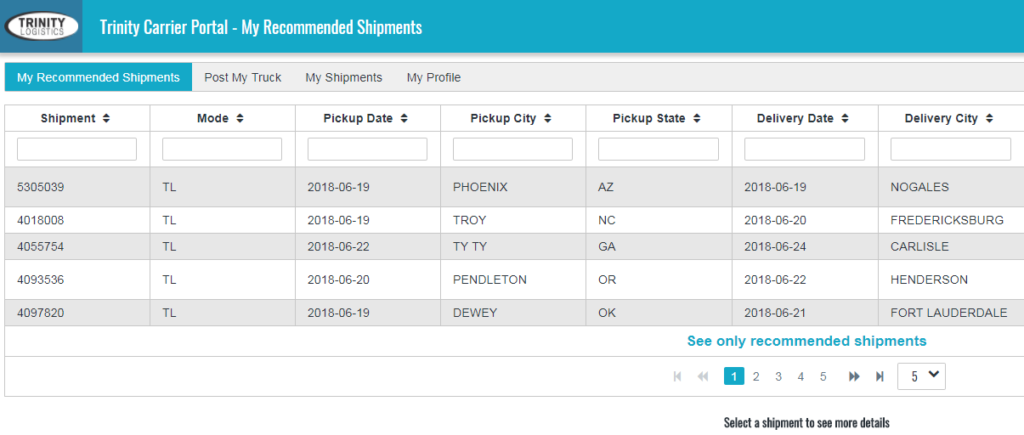The image size is (1024, 435).
Task: Go to page 5 of results
Action: click(x=823, y=376)
